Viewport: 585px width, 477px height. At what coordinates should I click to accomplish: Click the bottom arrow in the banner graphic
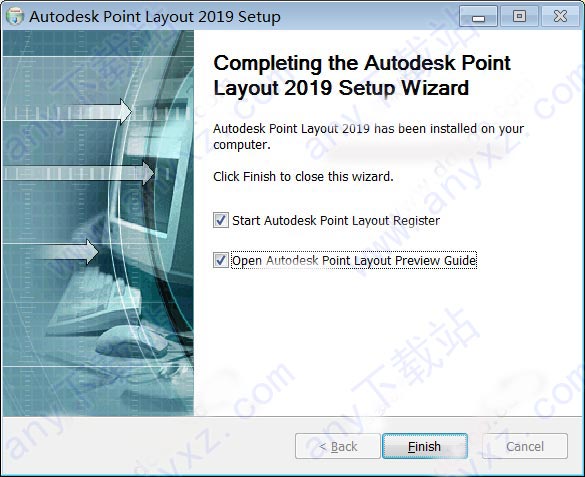(x=51, y=252)
